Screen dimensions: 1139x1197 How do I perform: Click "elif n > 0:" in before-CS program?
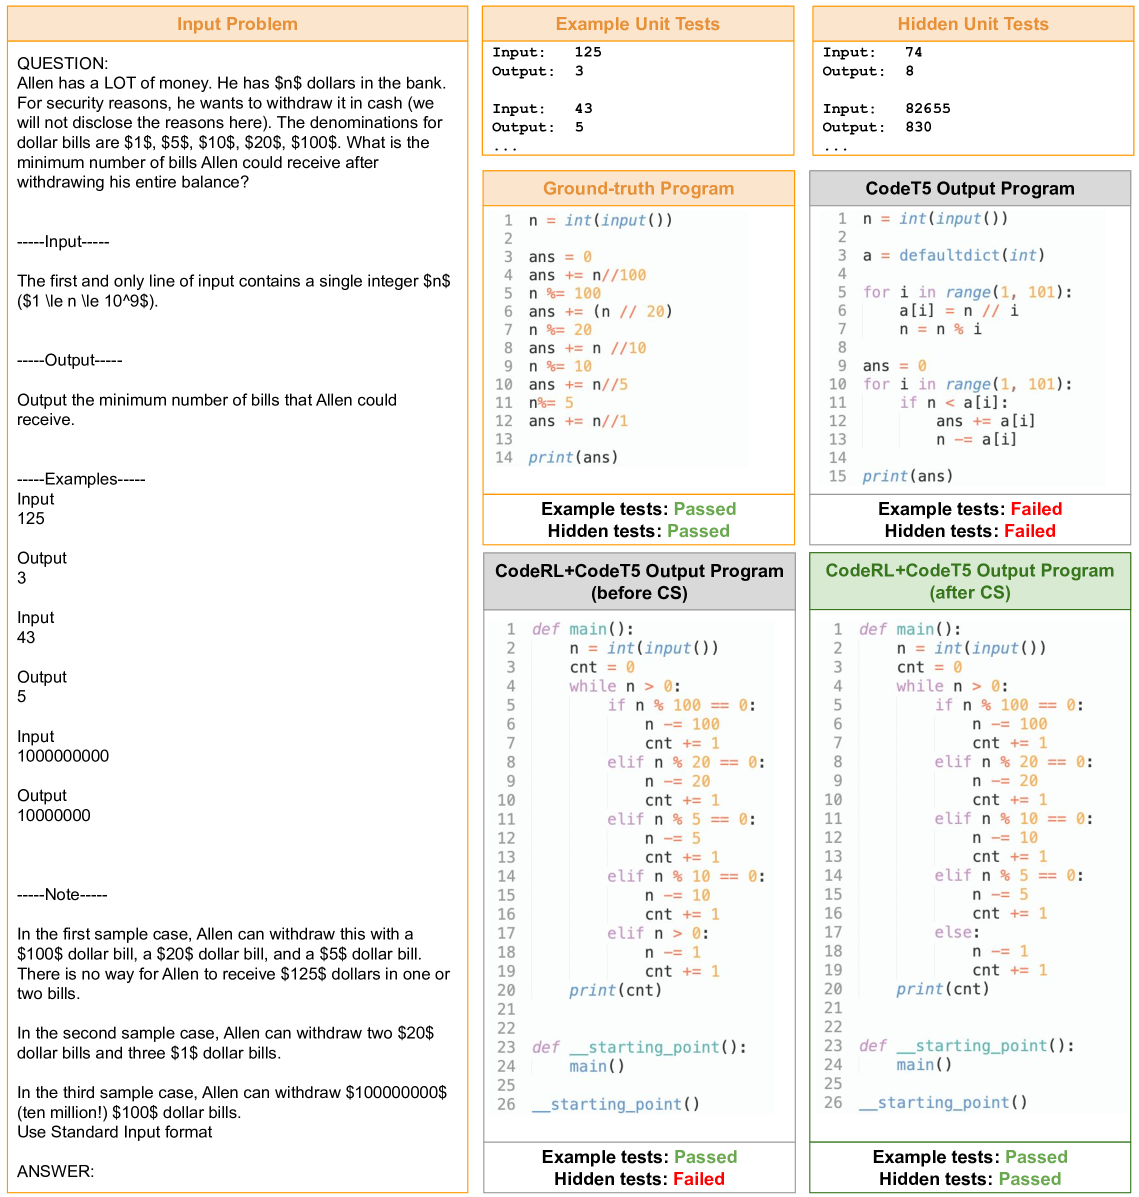click(x=658, y=934)
